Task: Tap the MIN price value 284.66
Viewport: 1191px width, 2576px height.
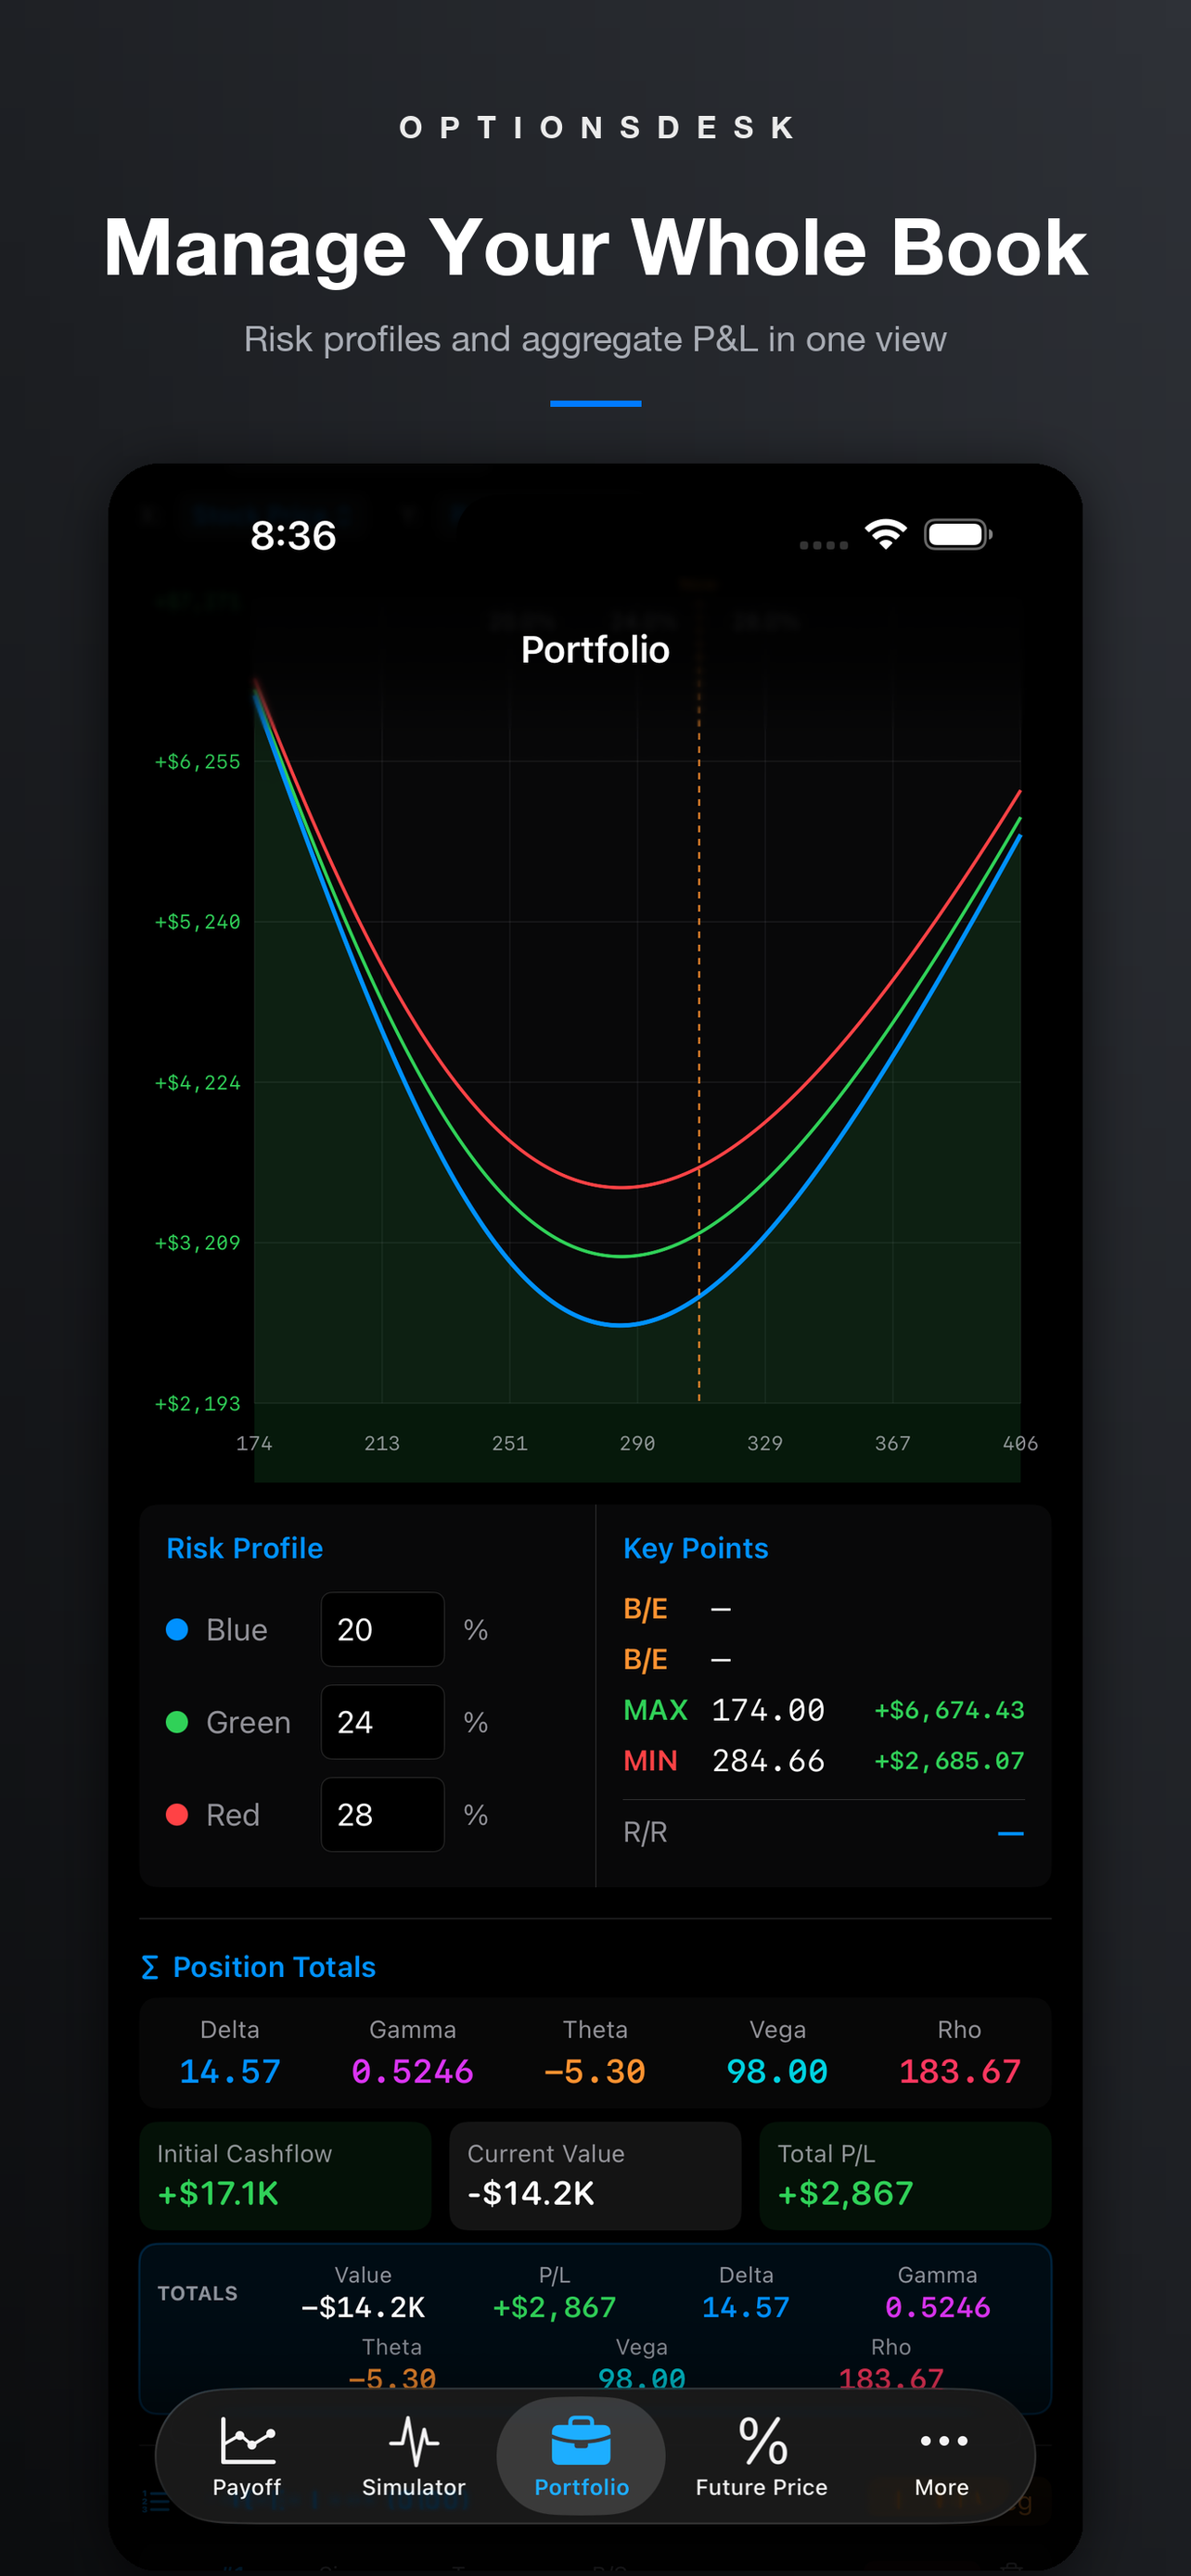Action: tap(768, 1760)
